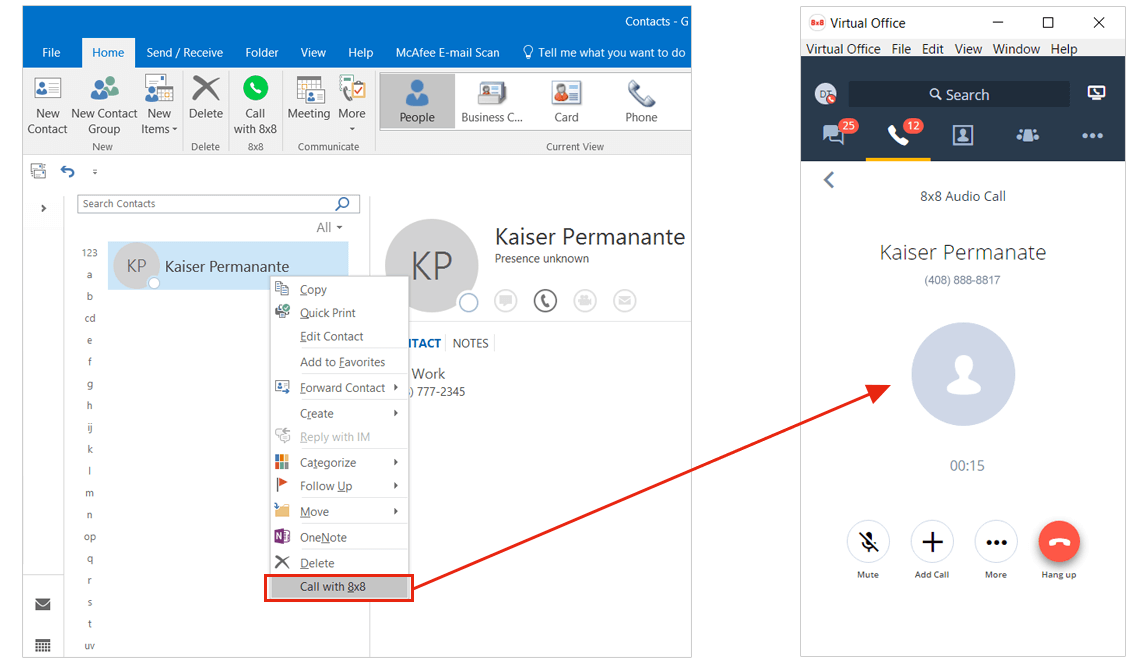The width and height of the screenshot is (1144, 662).
Task: Click New Contact ribbon icon
Action: click(x=47, y=107)
